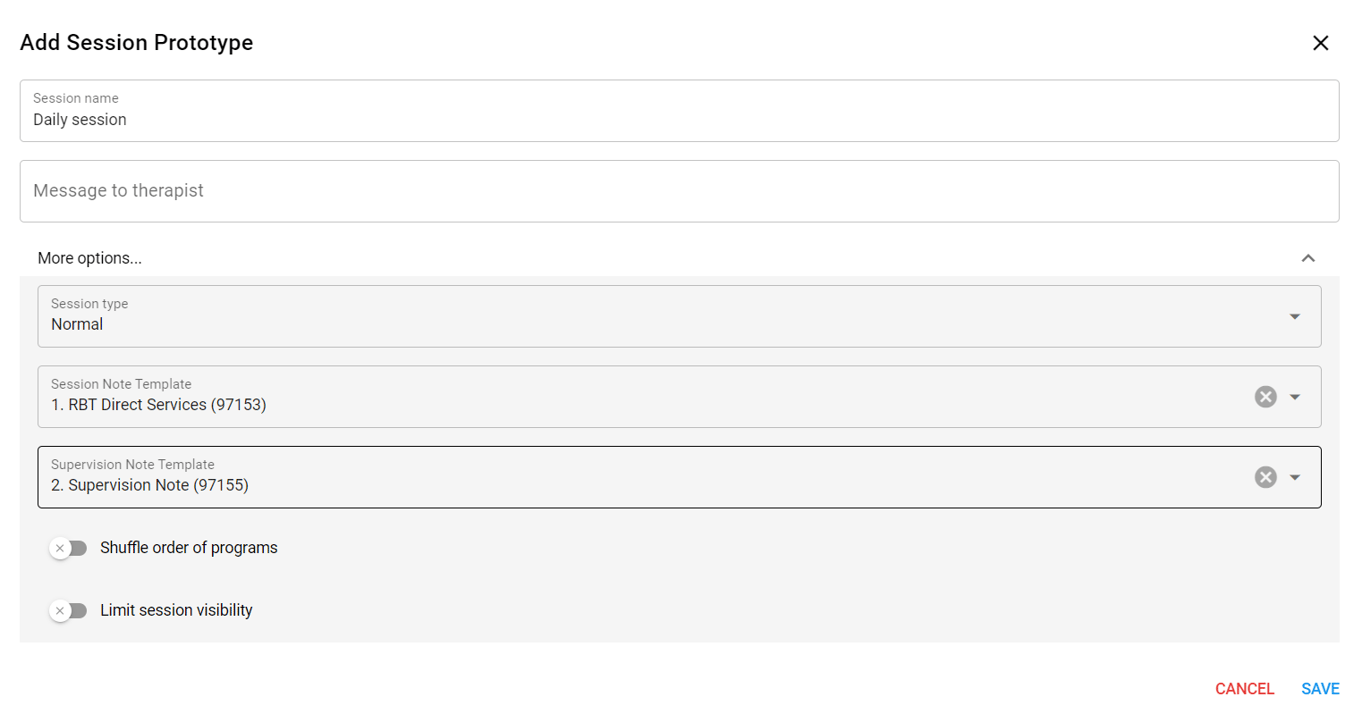The width and height of the screenshot is (1362, 722).
Task: Collapse options using the chevron-up icon
Action: [1307, 258]
